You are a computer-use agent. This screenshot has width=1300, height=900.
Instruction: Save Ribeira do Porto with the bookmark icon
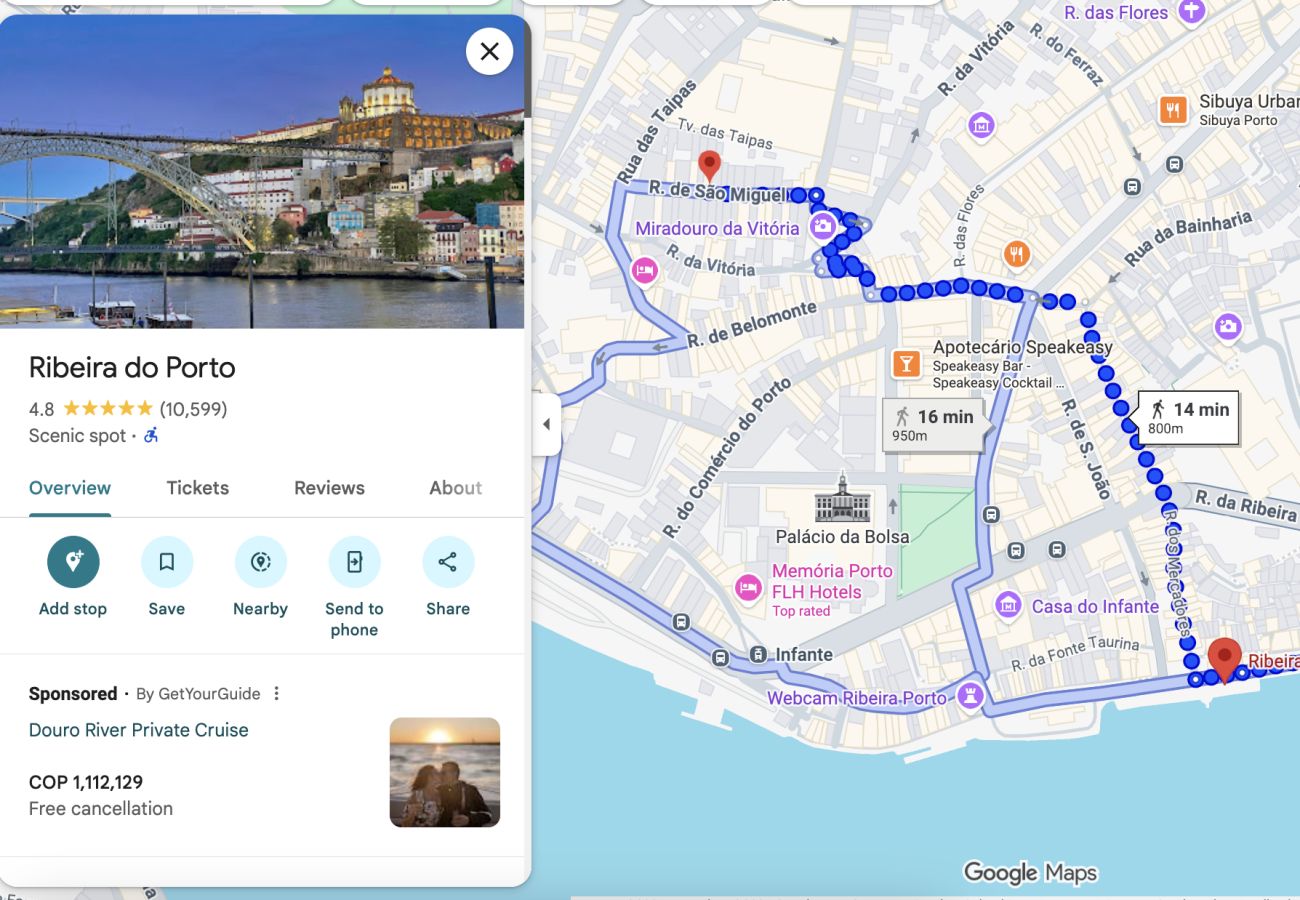click(x=166, y=561)
